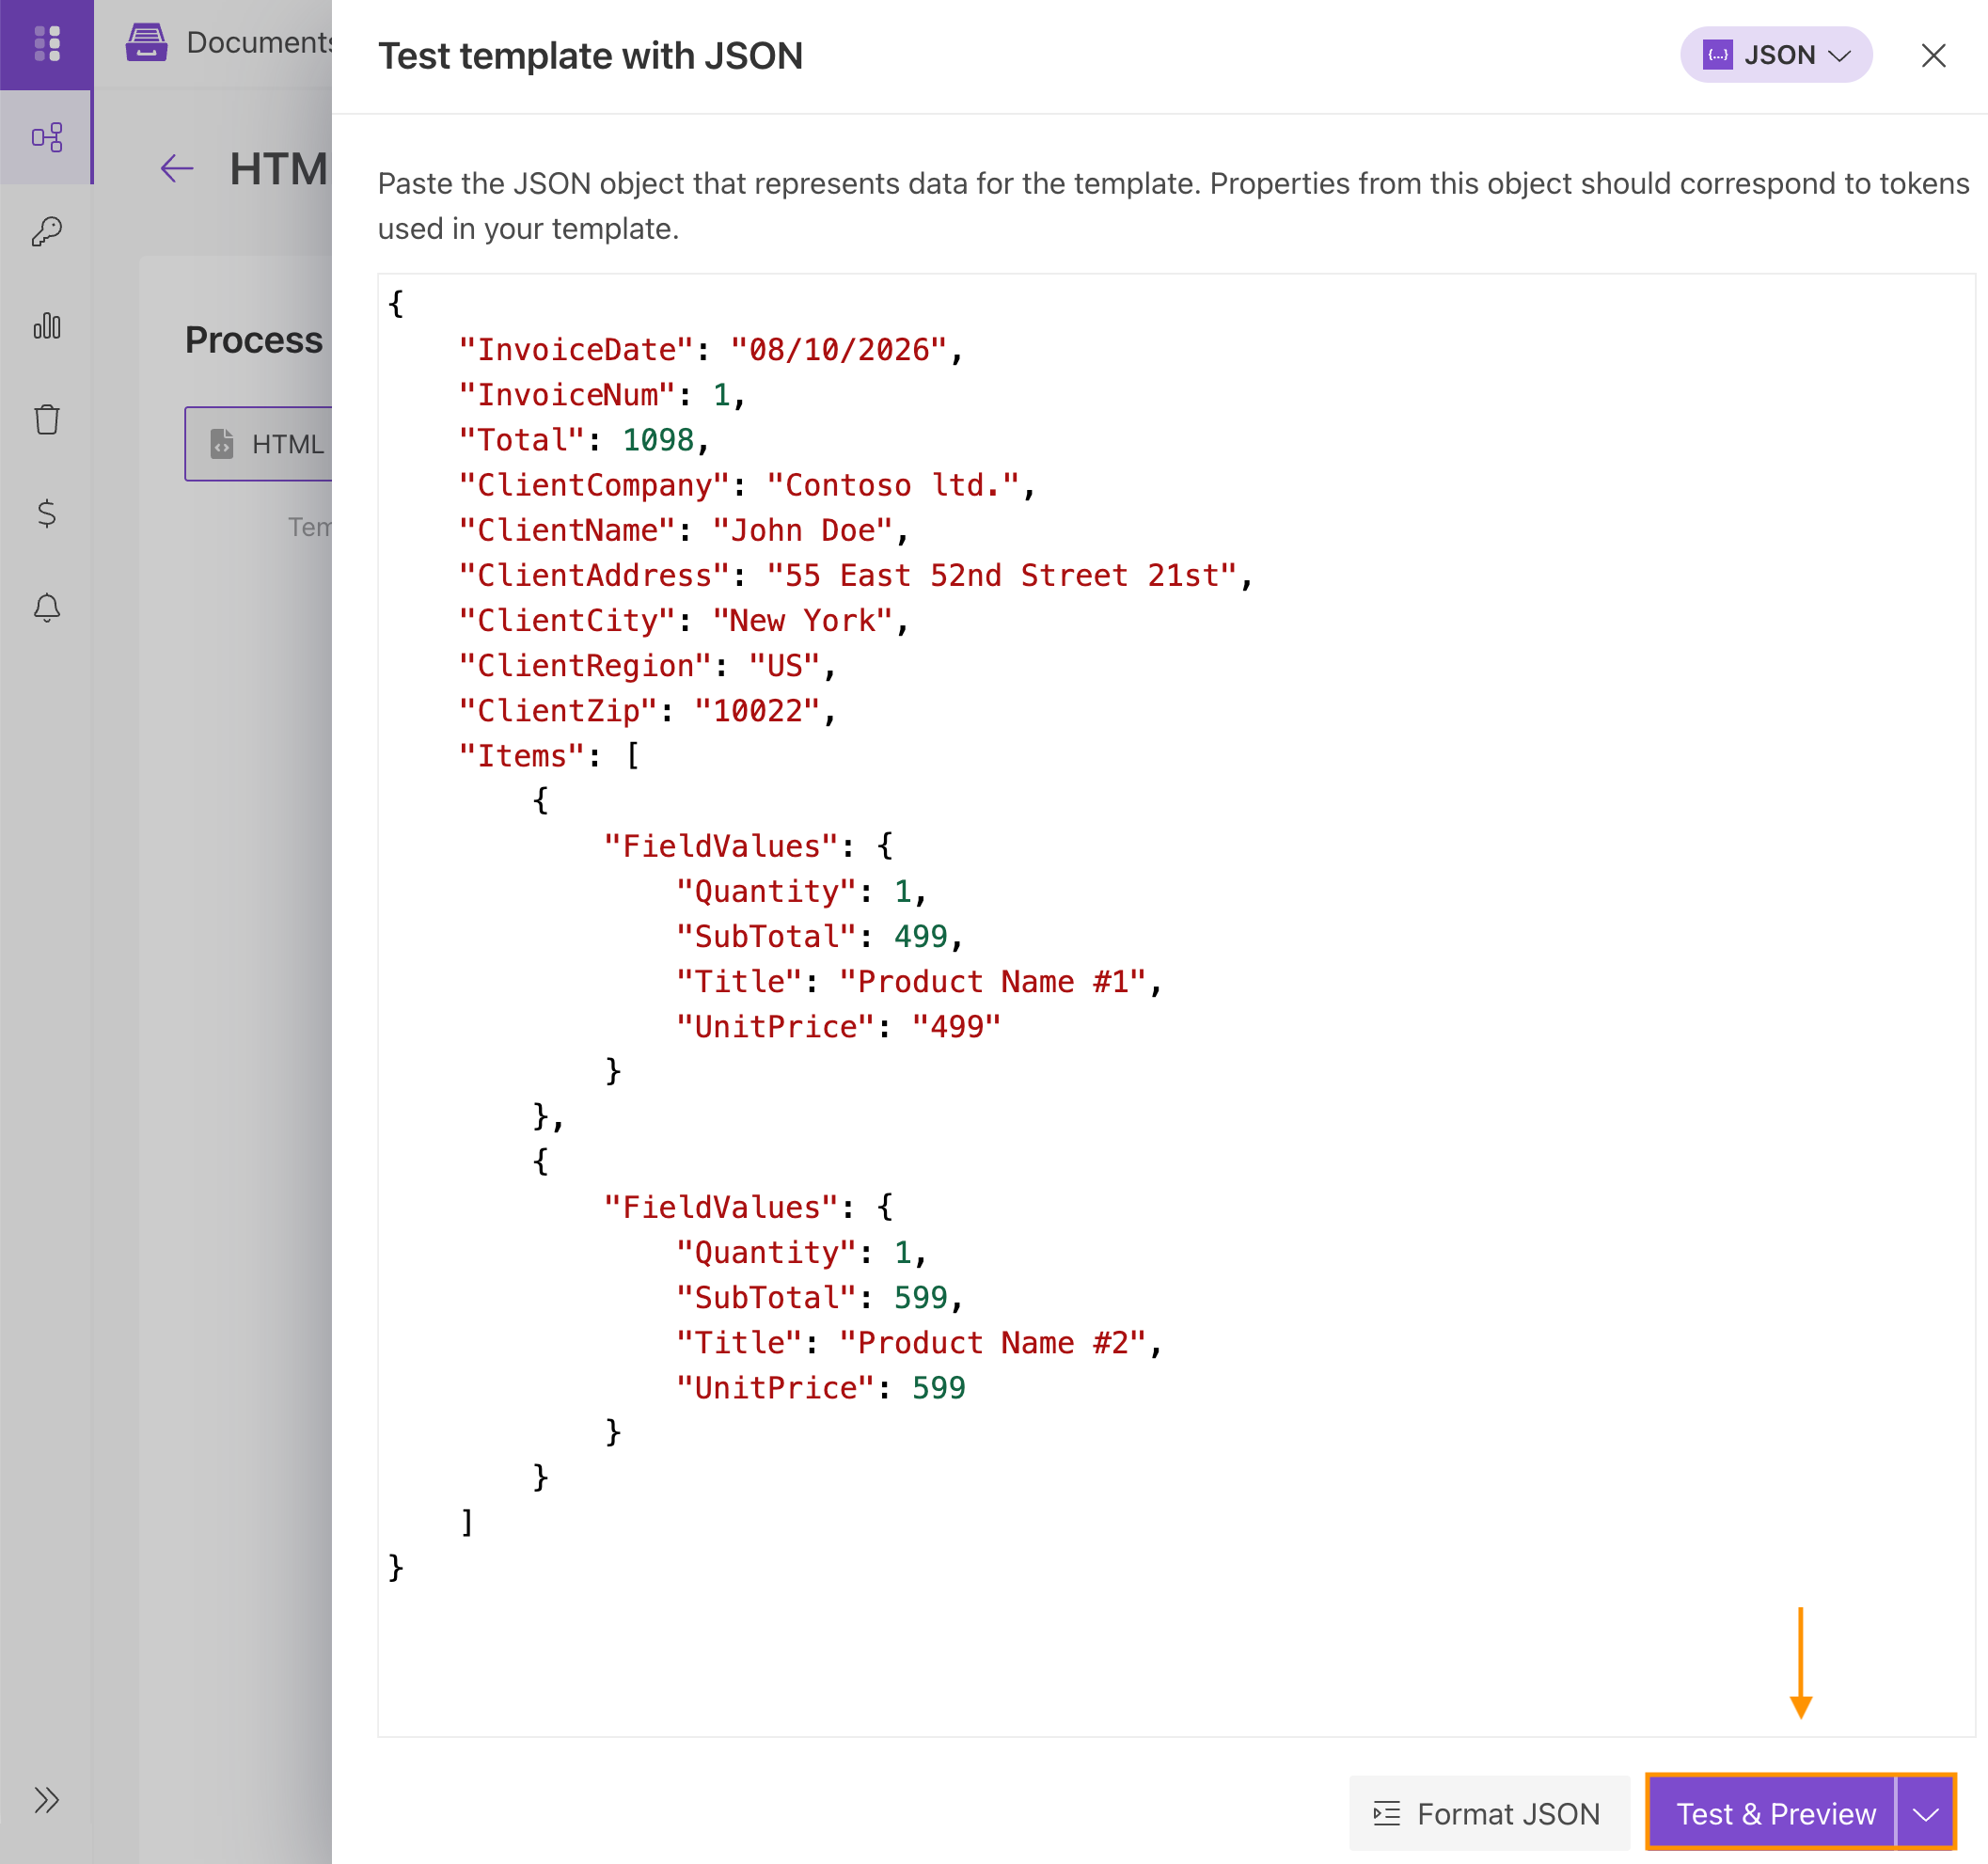Open the billing dollar sign icon

(x=47, y=513)
